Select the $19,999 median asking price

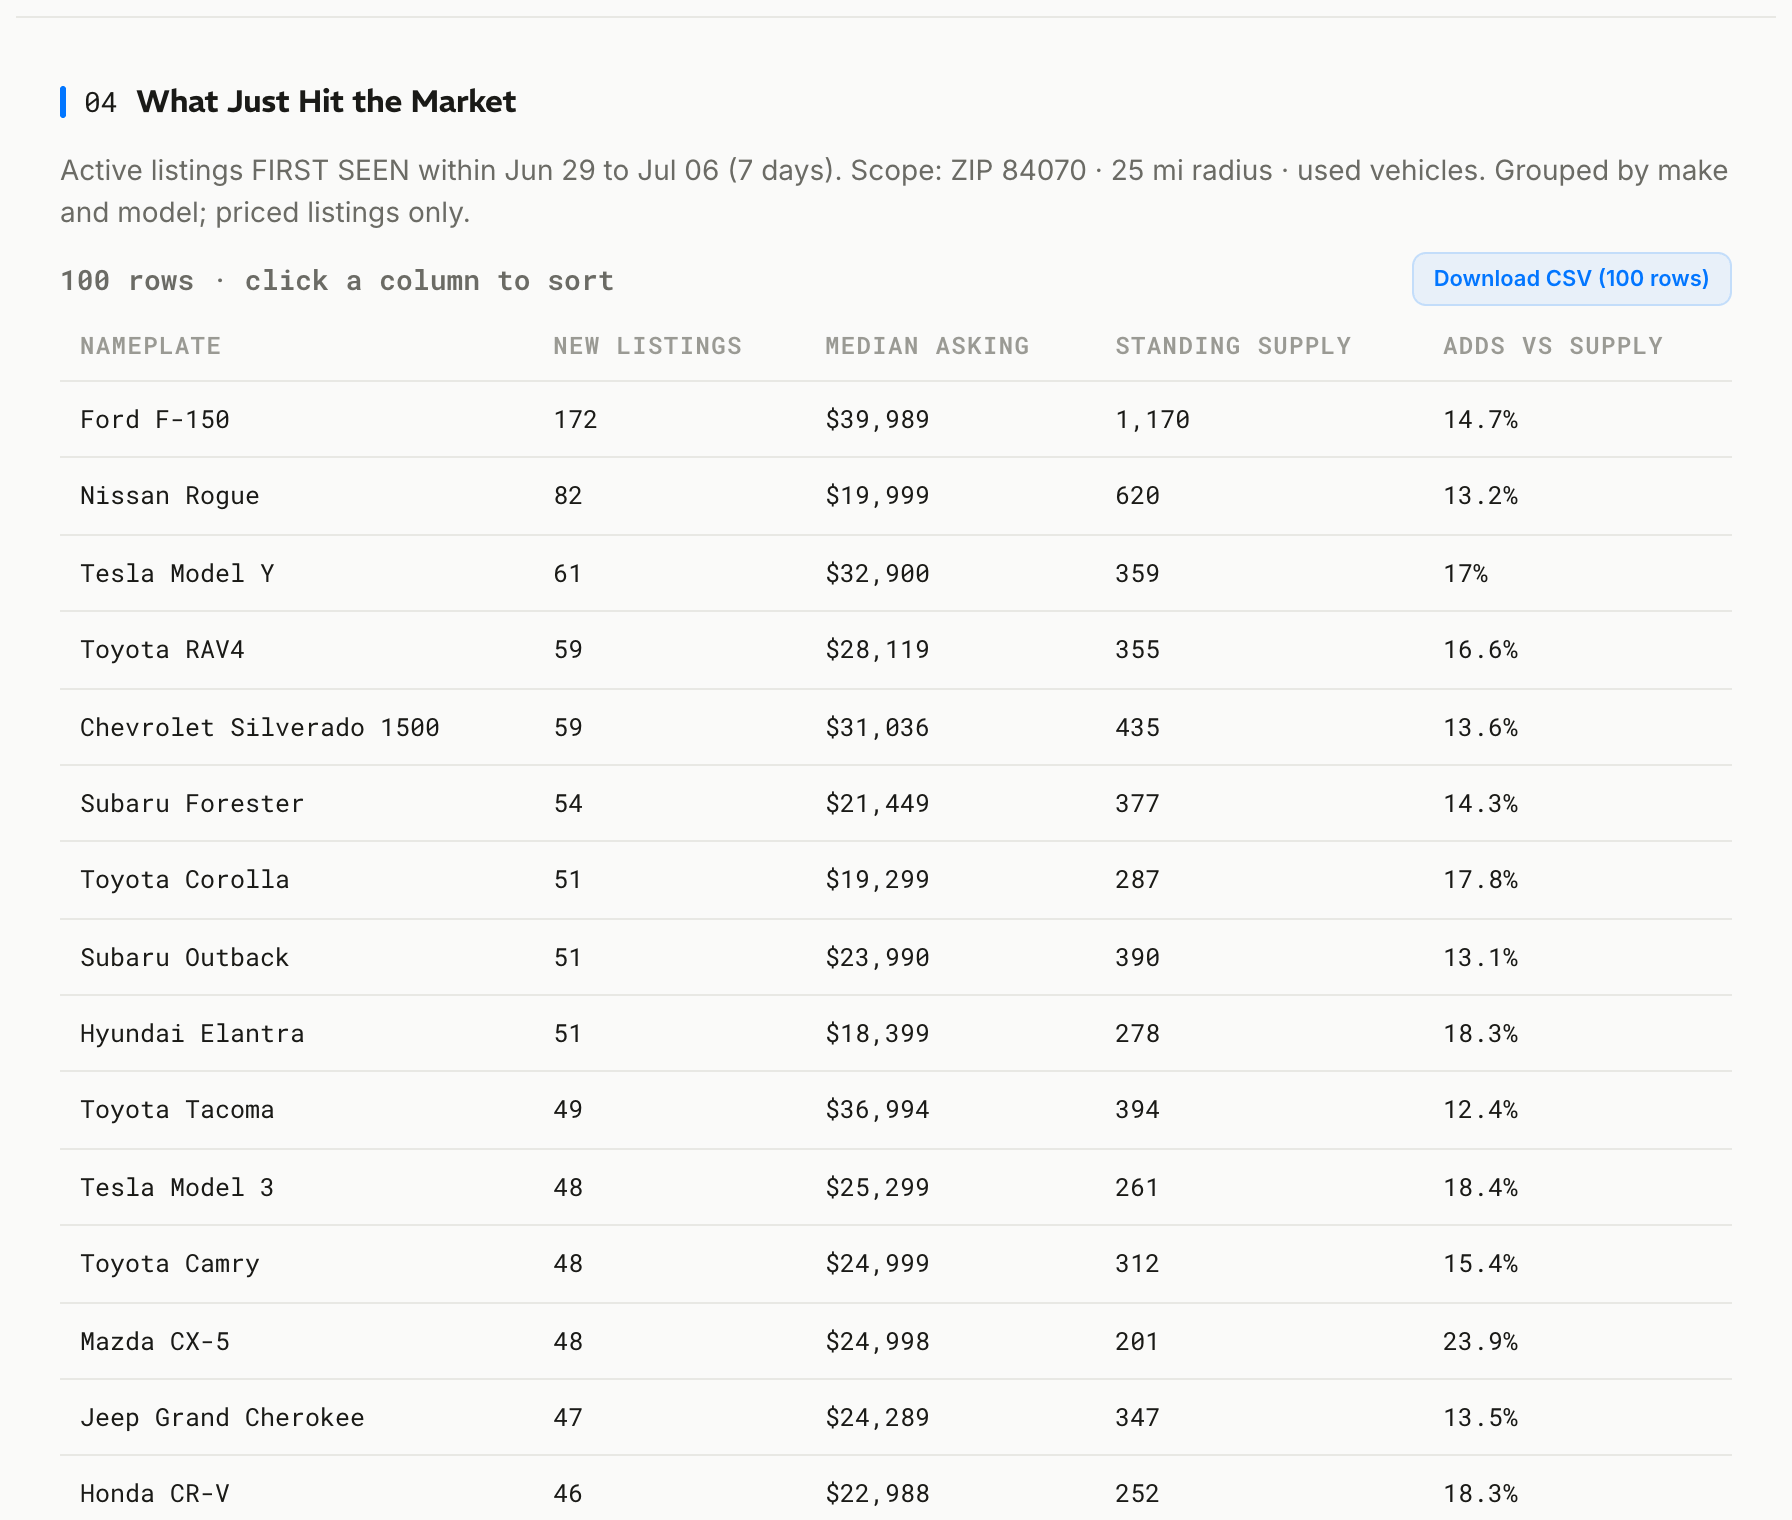(x=877, y=496)
